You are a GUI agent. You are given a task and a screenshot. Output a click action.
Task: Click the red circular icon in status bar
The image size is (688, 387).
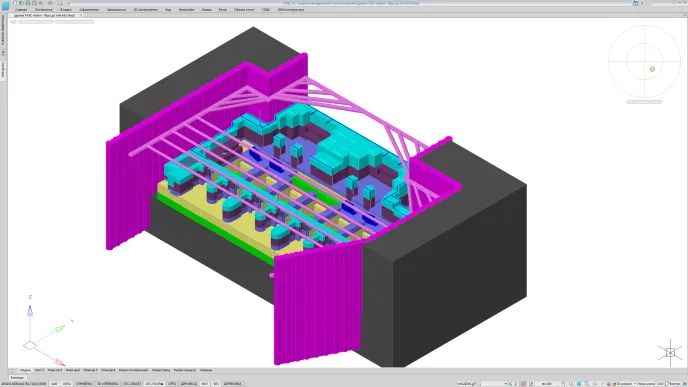coord(523,383)
